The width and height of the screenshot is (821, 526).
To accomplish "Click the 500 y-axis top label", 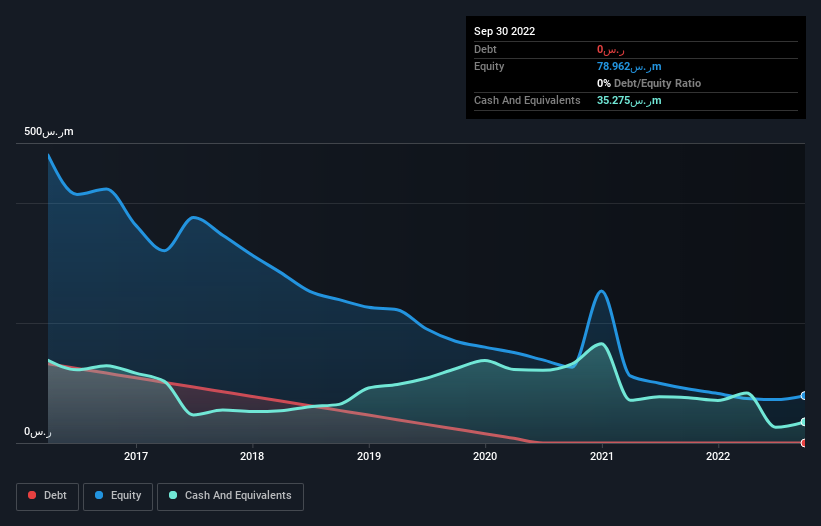I will [x=49, y=131].
